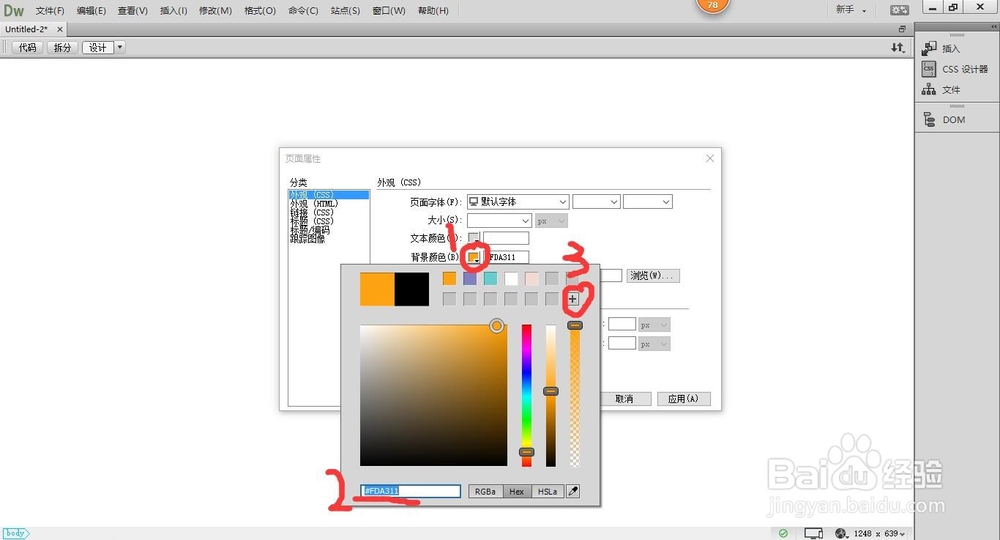This screenshot has height=540, width=1000.
Task: Open the upper margin px unit dropdown
Action: (x=654, y=325)
